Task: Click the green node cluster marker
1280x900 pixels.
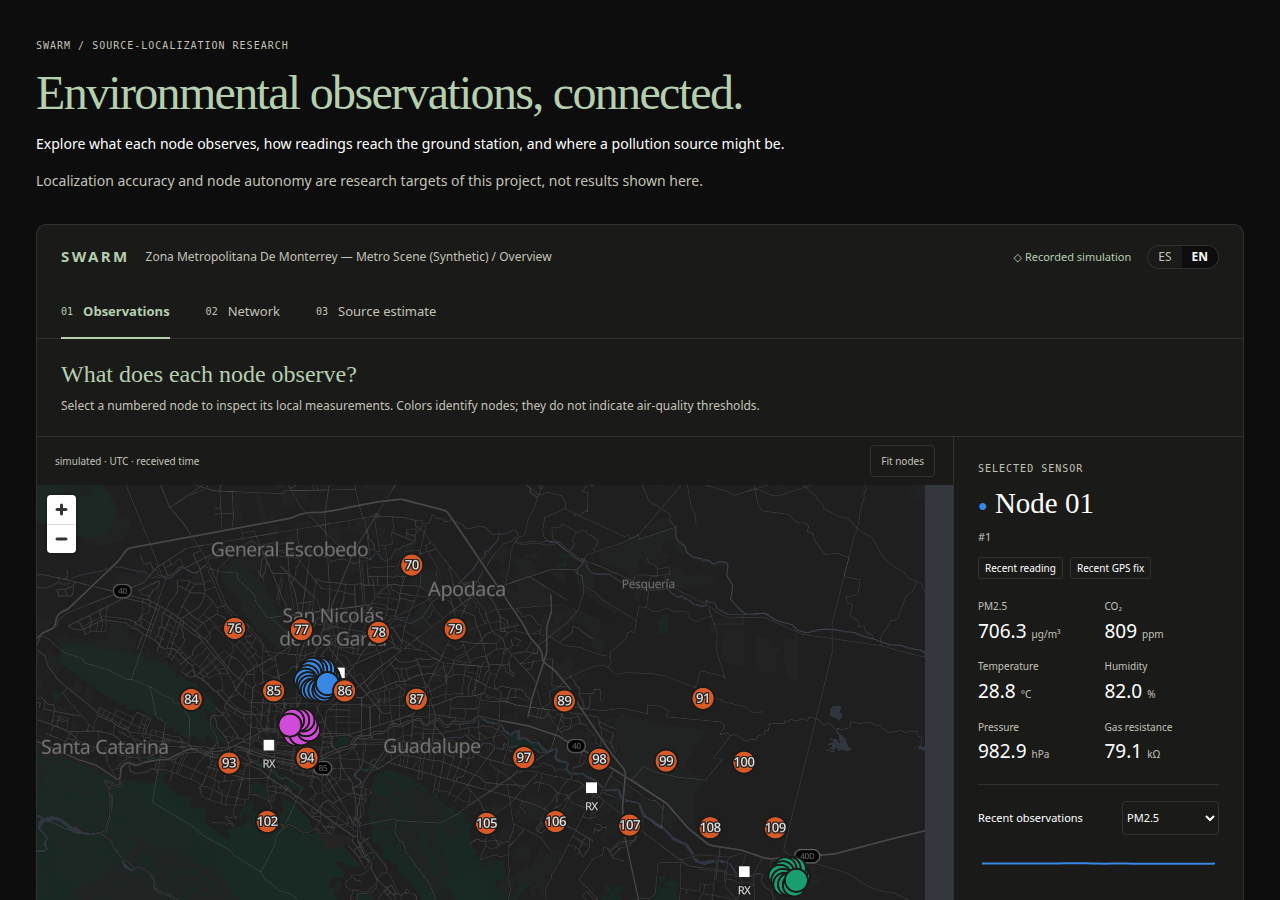Action: (x=789, y=877)
